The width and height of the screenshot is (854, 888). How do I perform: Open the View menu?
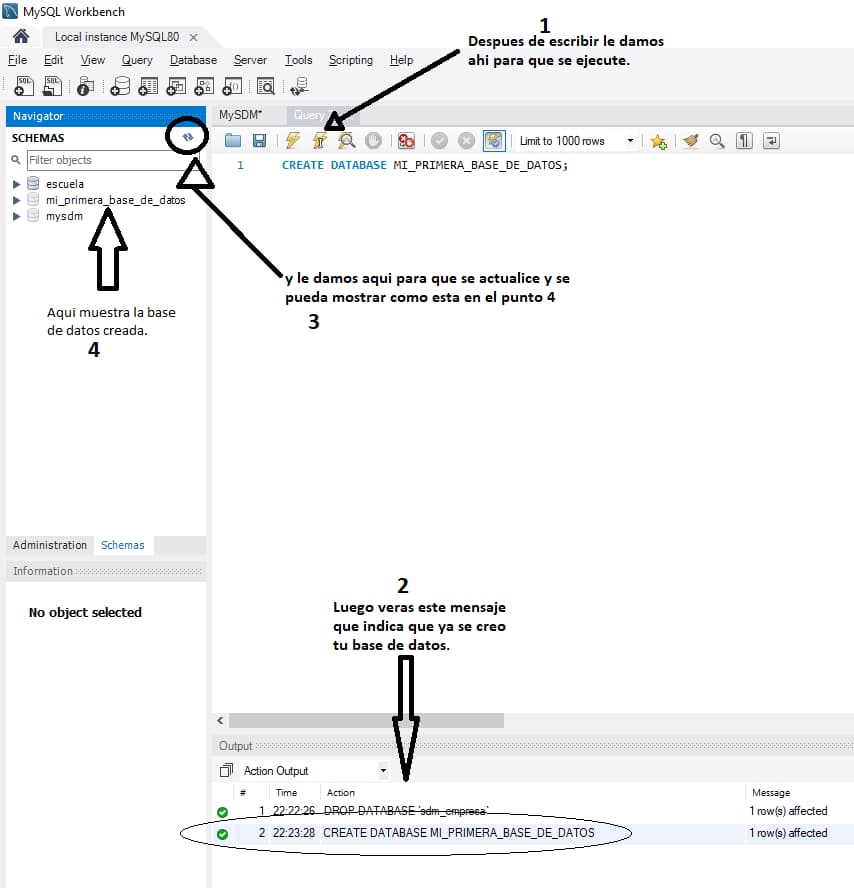(x=92, y=60)
